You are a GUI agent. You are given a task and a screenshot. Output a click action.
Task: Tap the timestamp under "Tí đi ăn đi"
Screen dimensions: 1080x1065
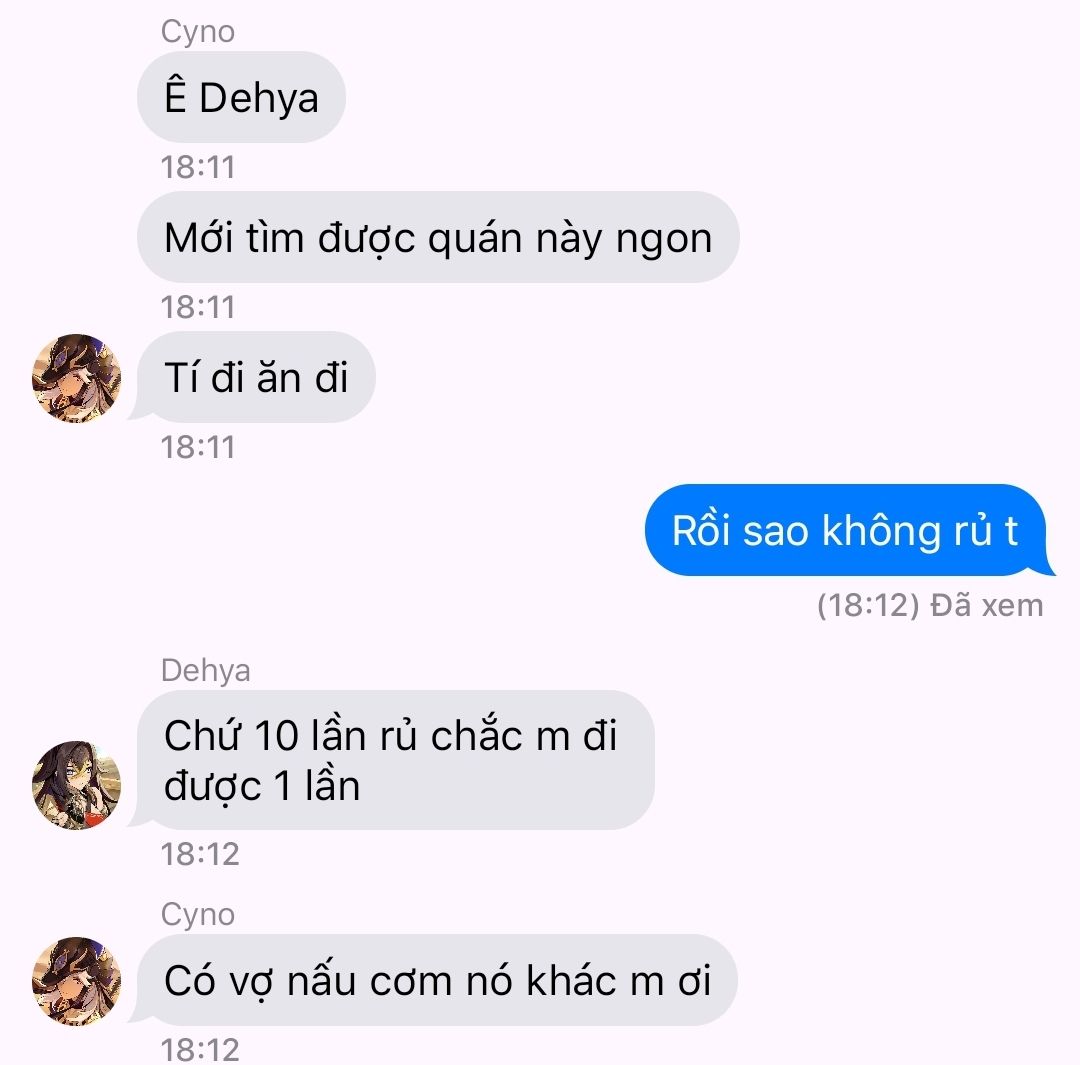click(x=198, y=447)
